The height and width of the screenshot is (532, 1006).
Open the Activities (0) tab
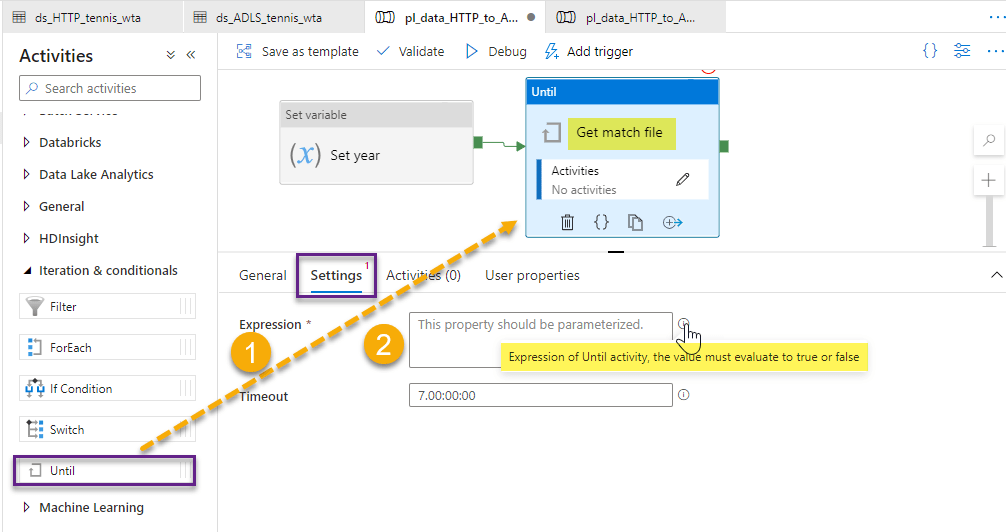pyautogui.click(x=423, y=275)
